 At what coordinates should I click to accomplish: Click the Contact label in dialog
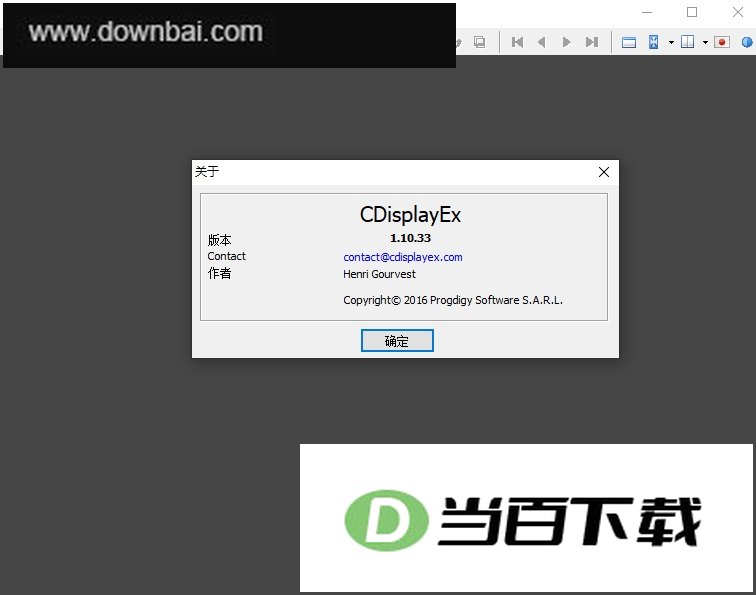pyautogui.click(x=226, y=256)
